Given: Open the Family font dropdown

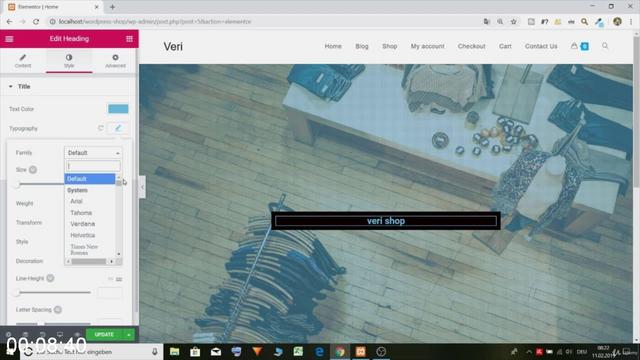Looking at the screenshot, I should (93, 153).
